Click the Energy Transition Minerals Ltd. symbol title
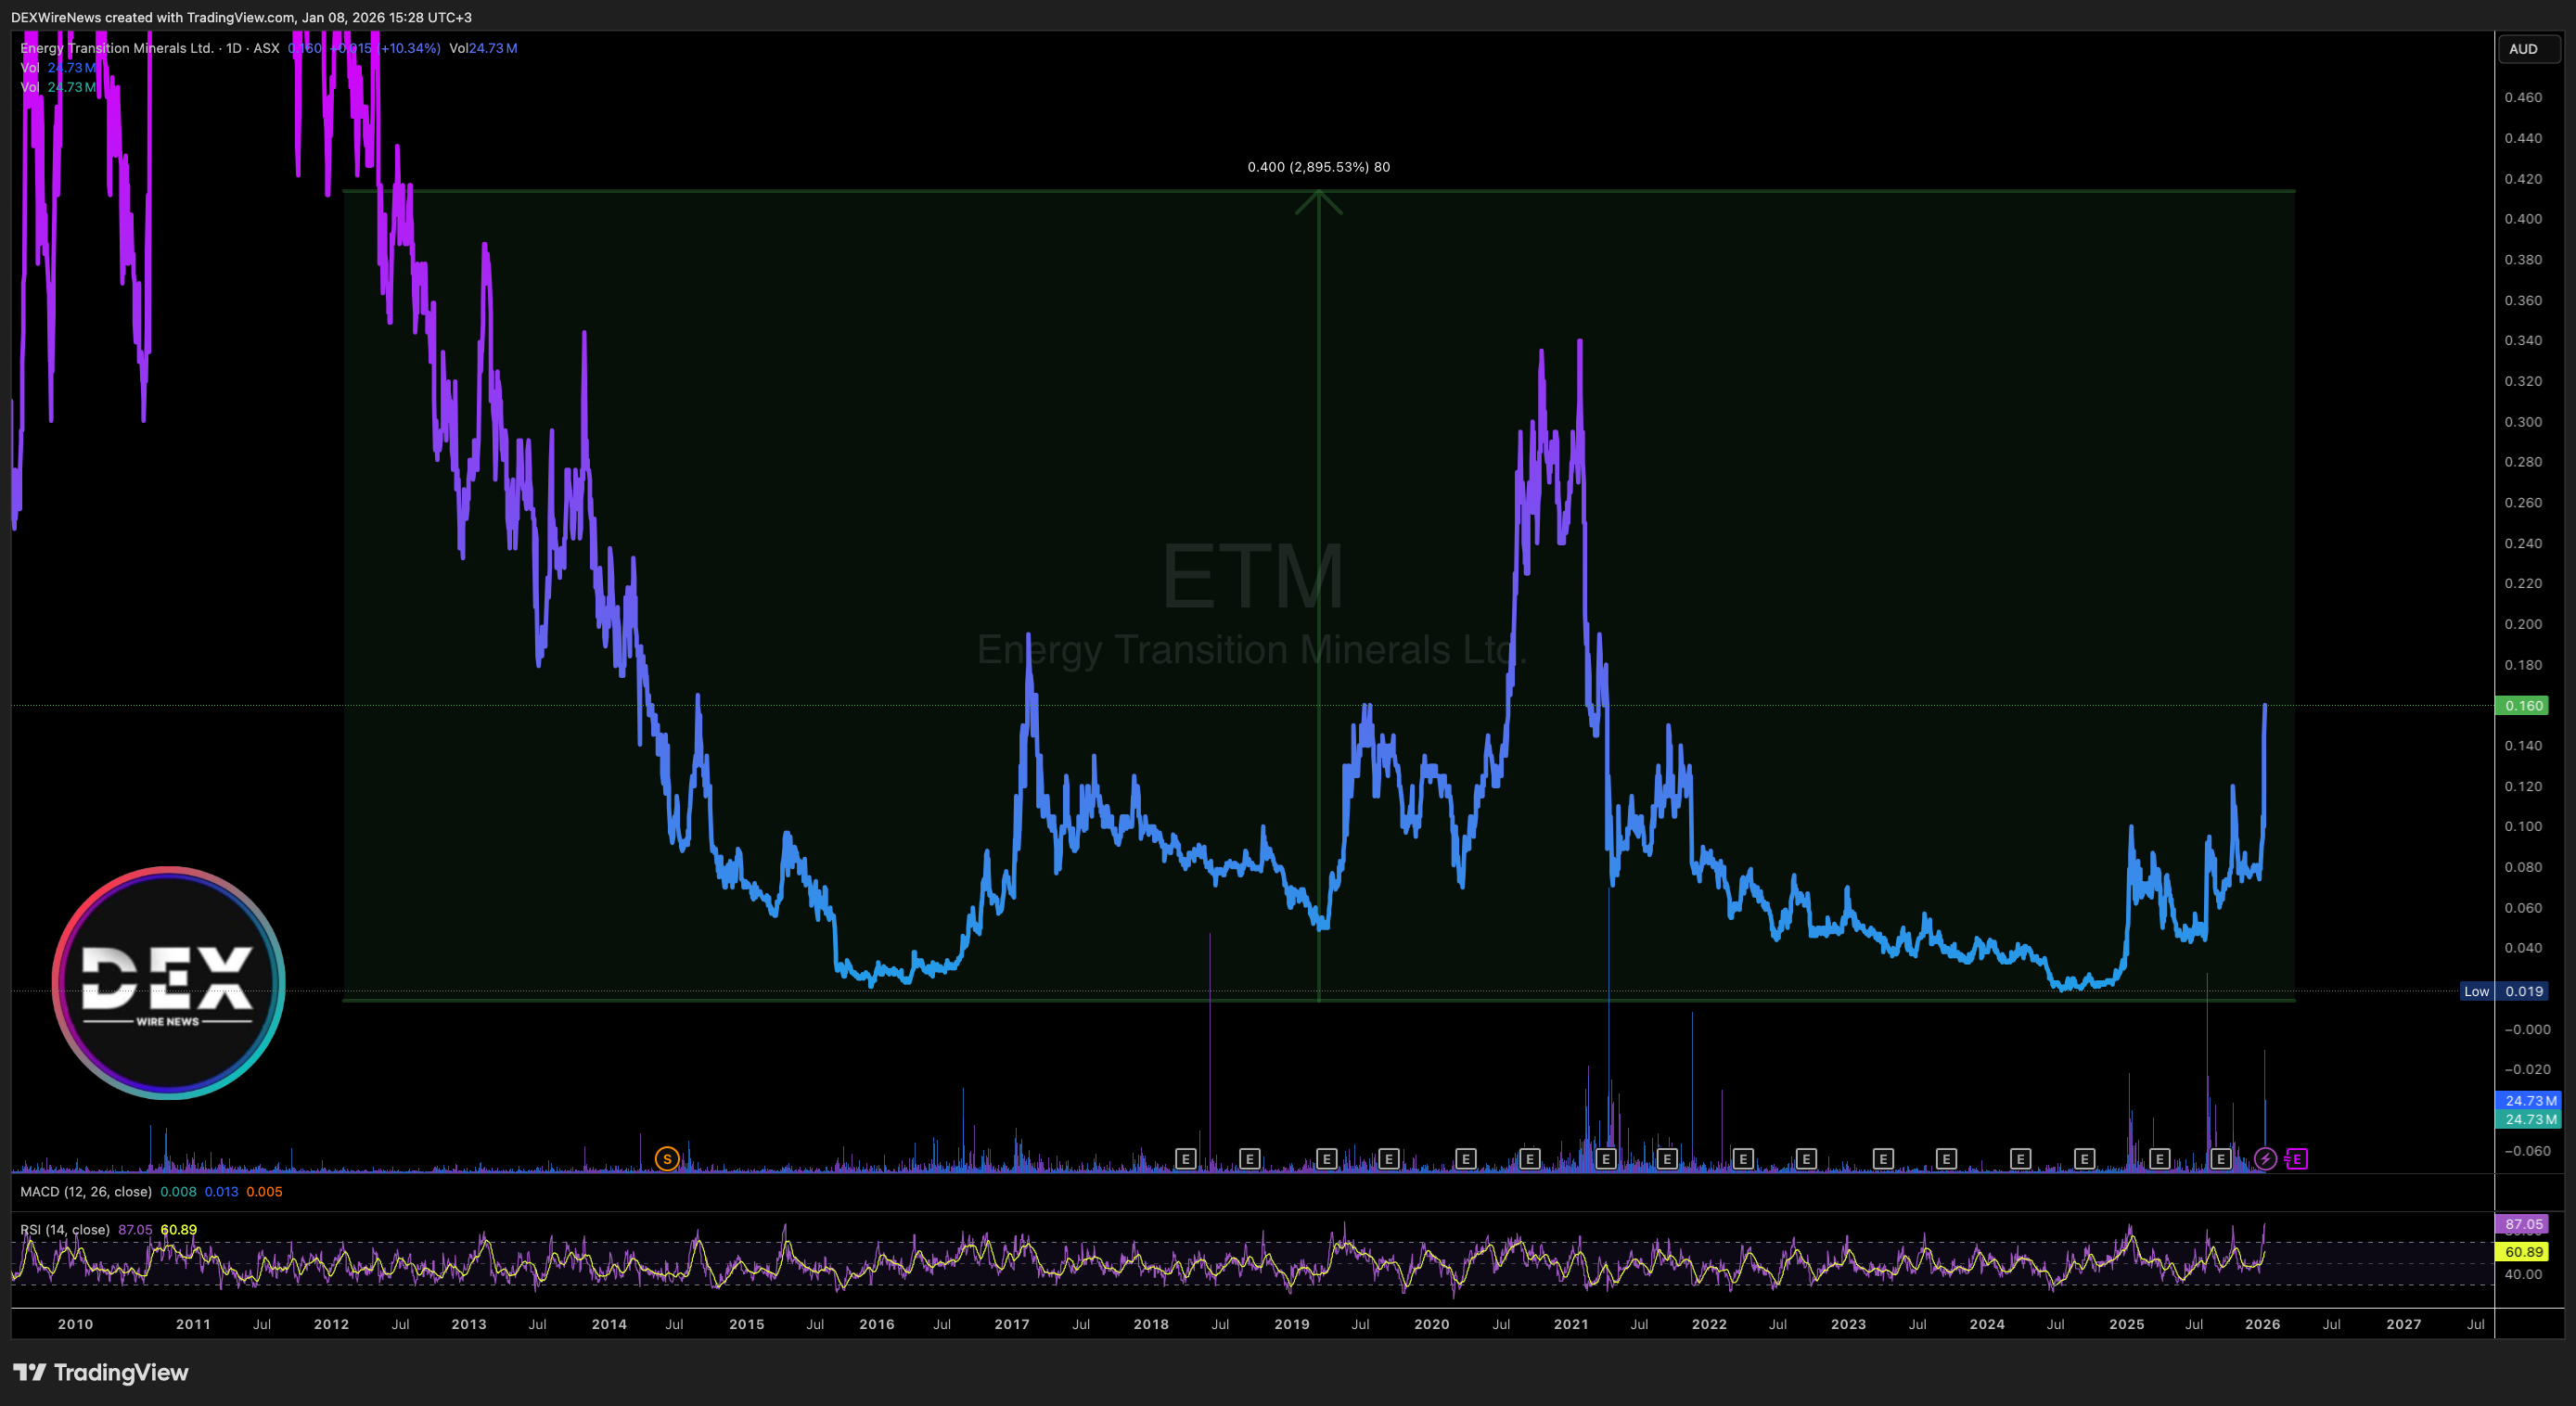 pos(117,48)
